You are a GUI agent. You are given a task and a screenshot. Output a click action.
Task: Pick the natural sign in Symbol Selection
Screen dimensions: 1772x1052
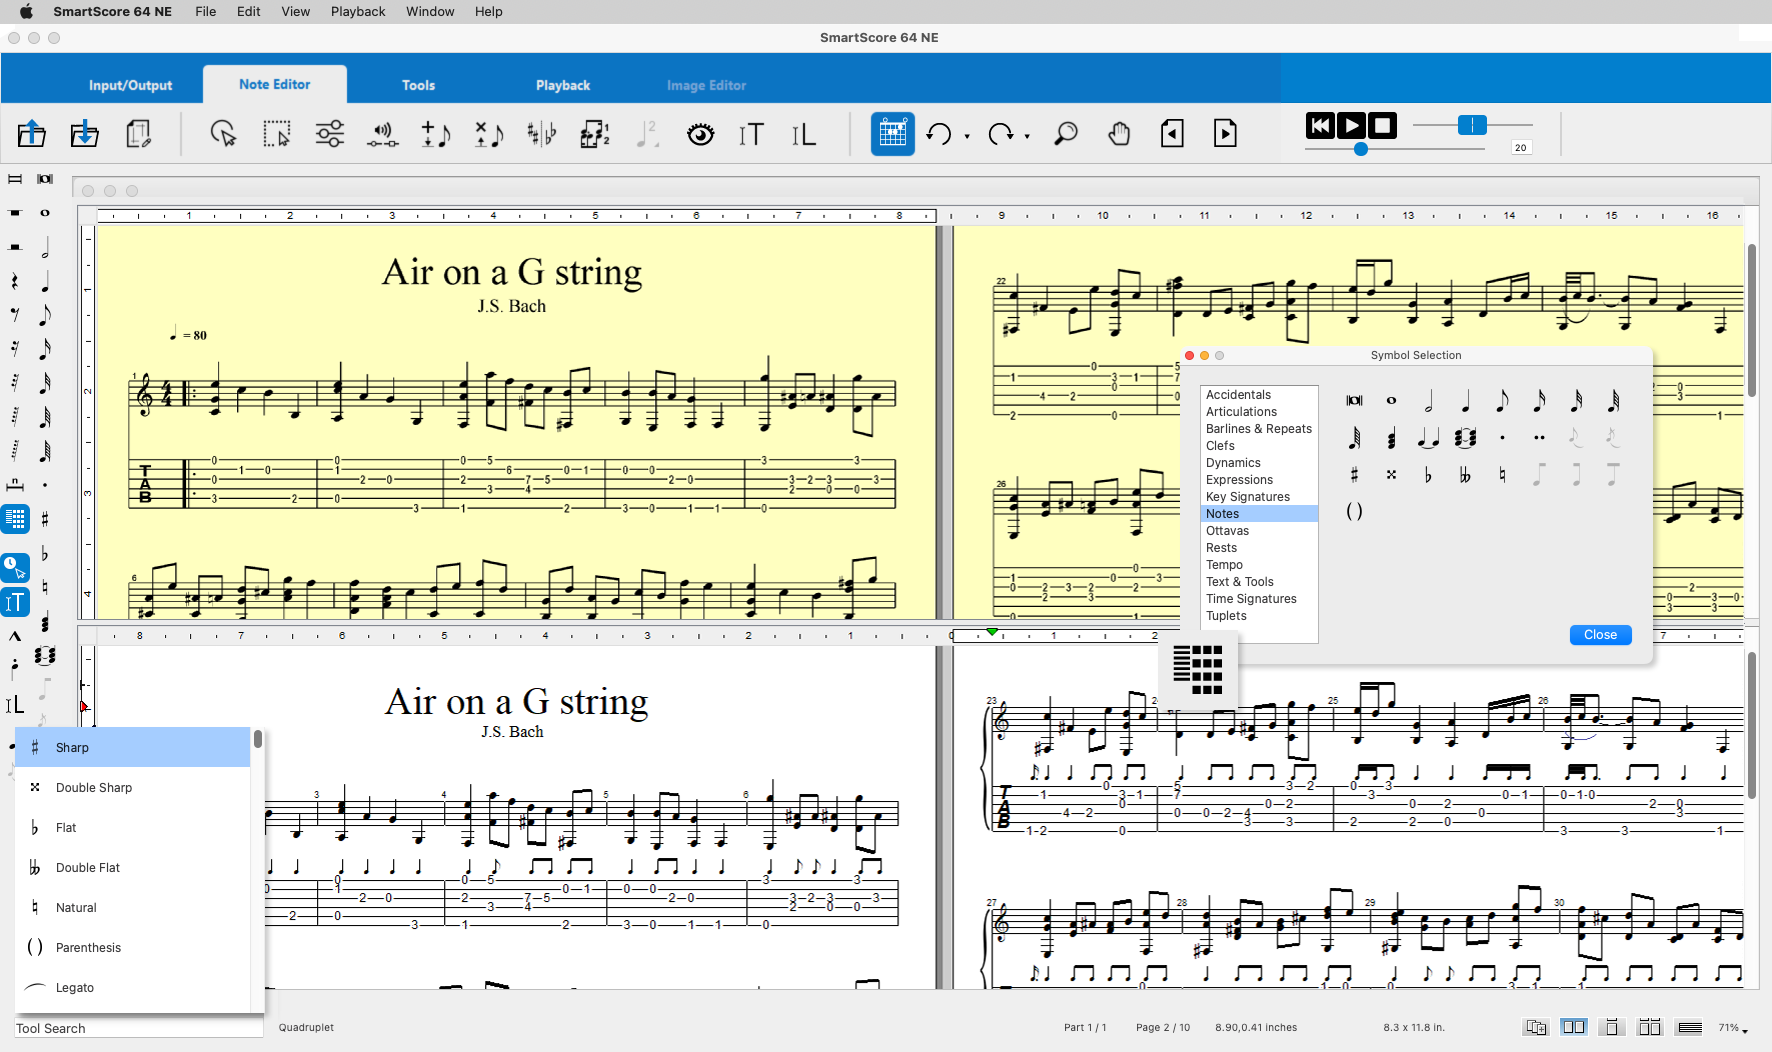(x=1502, y=475)
